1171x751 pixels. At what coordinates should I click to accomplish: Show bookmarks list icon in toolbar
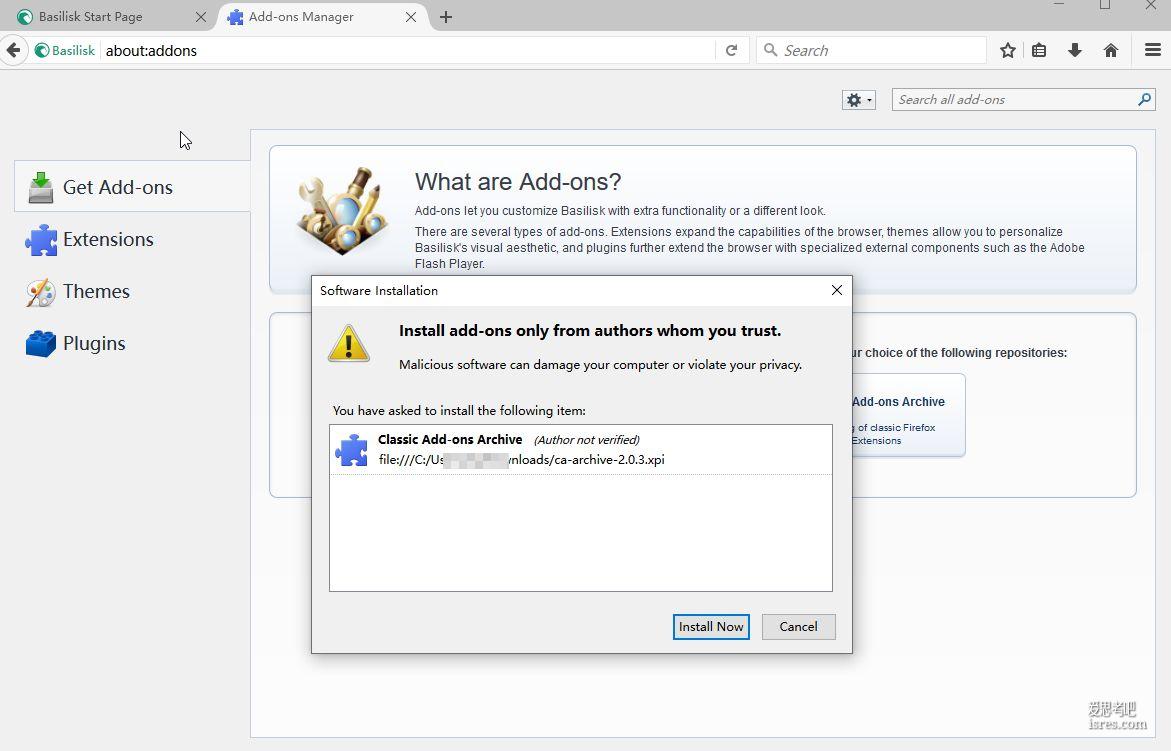pos(1040,50)
